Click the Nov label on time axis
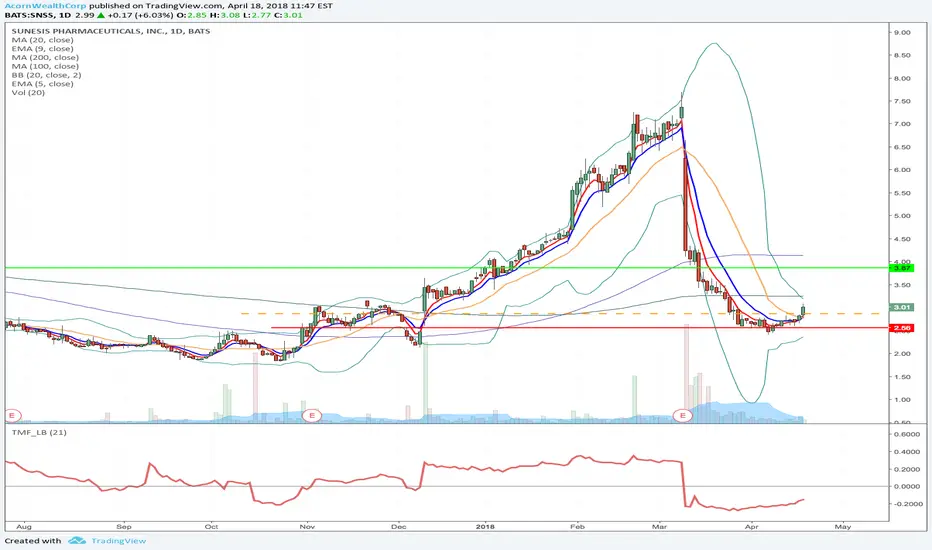932x550 pixels. point(307,526)
